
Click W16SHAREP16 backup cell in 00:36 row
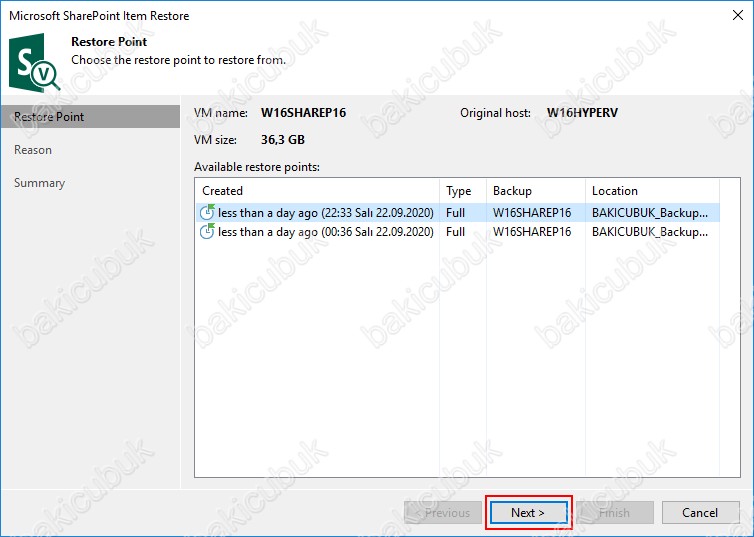pyautogui.click(x=532, y=232)
